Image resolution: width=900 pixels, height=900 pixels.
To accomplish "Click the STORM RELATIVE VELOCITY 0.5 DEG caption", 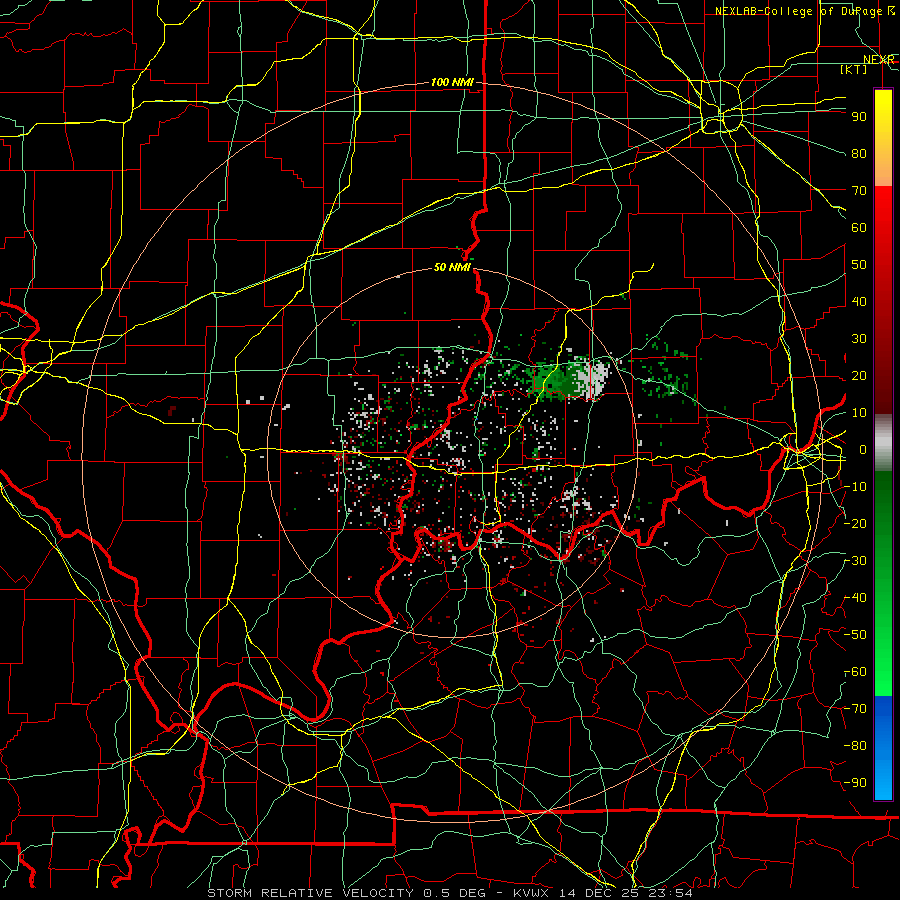I will point(346,893).
